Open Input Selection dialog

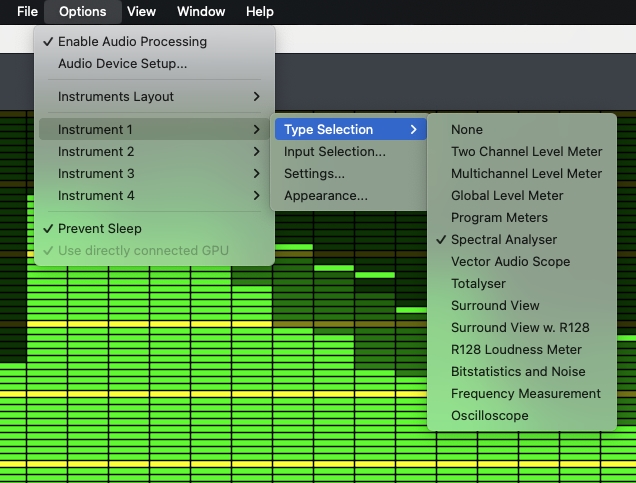350,152
